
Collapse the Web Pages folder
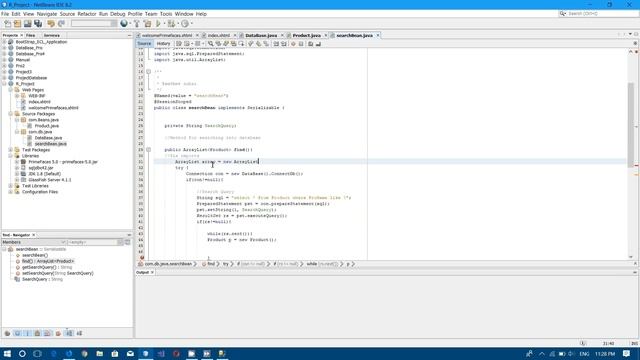[x=11, y=90]
